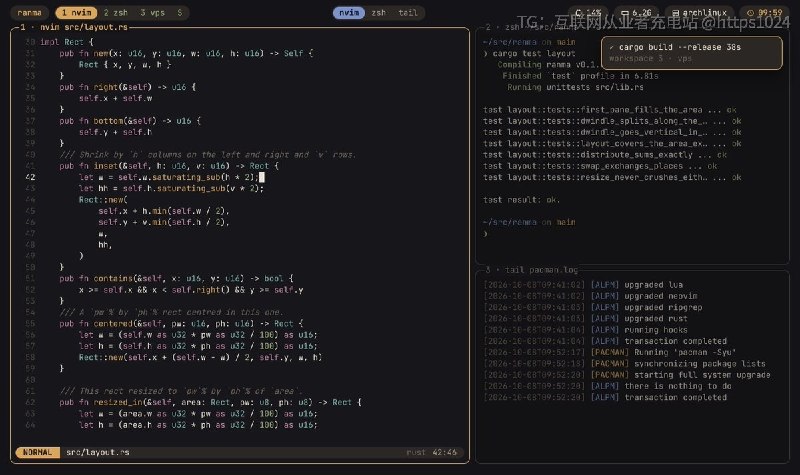Click the NORMAL mode indicator in statusline
This screenshot has height=475, width=800.
point(37,452)
